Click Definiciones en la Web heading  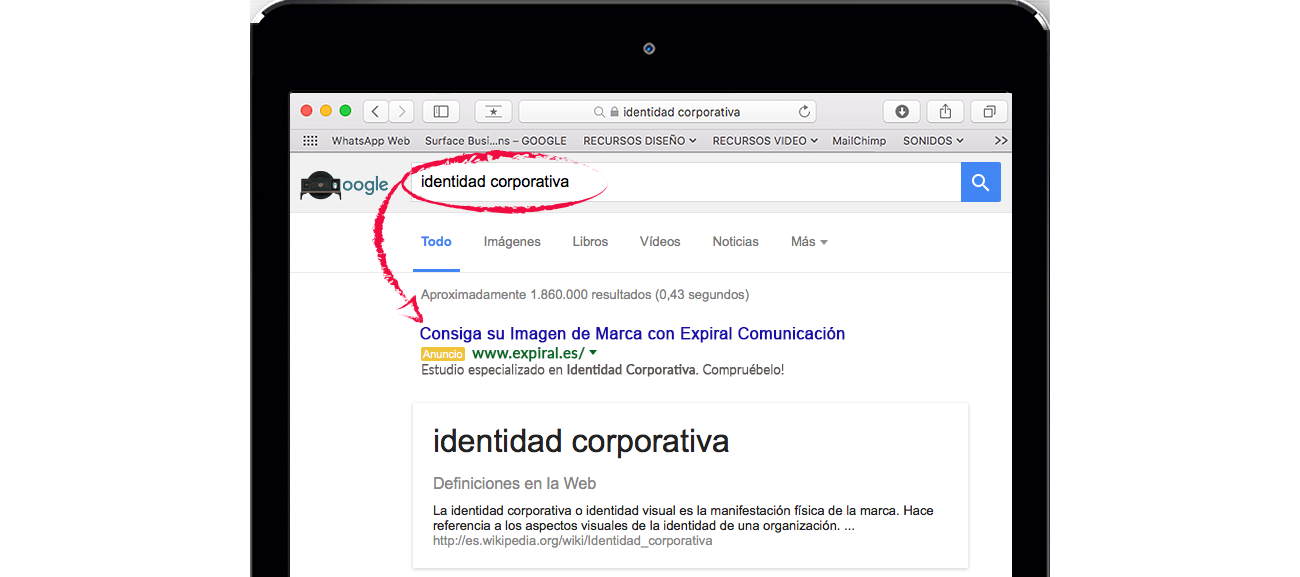point(514,484)
